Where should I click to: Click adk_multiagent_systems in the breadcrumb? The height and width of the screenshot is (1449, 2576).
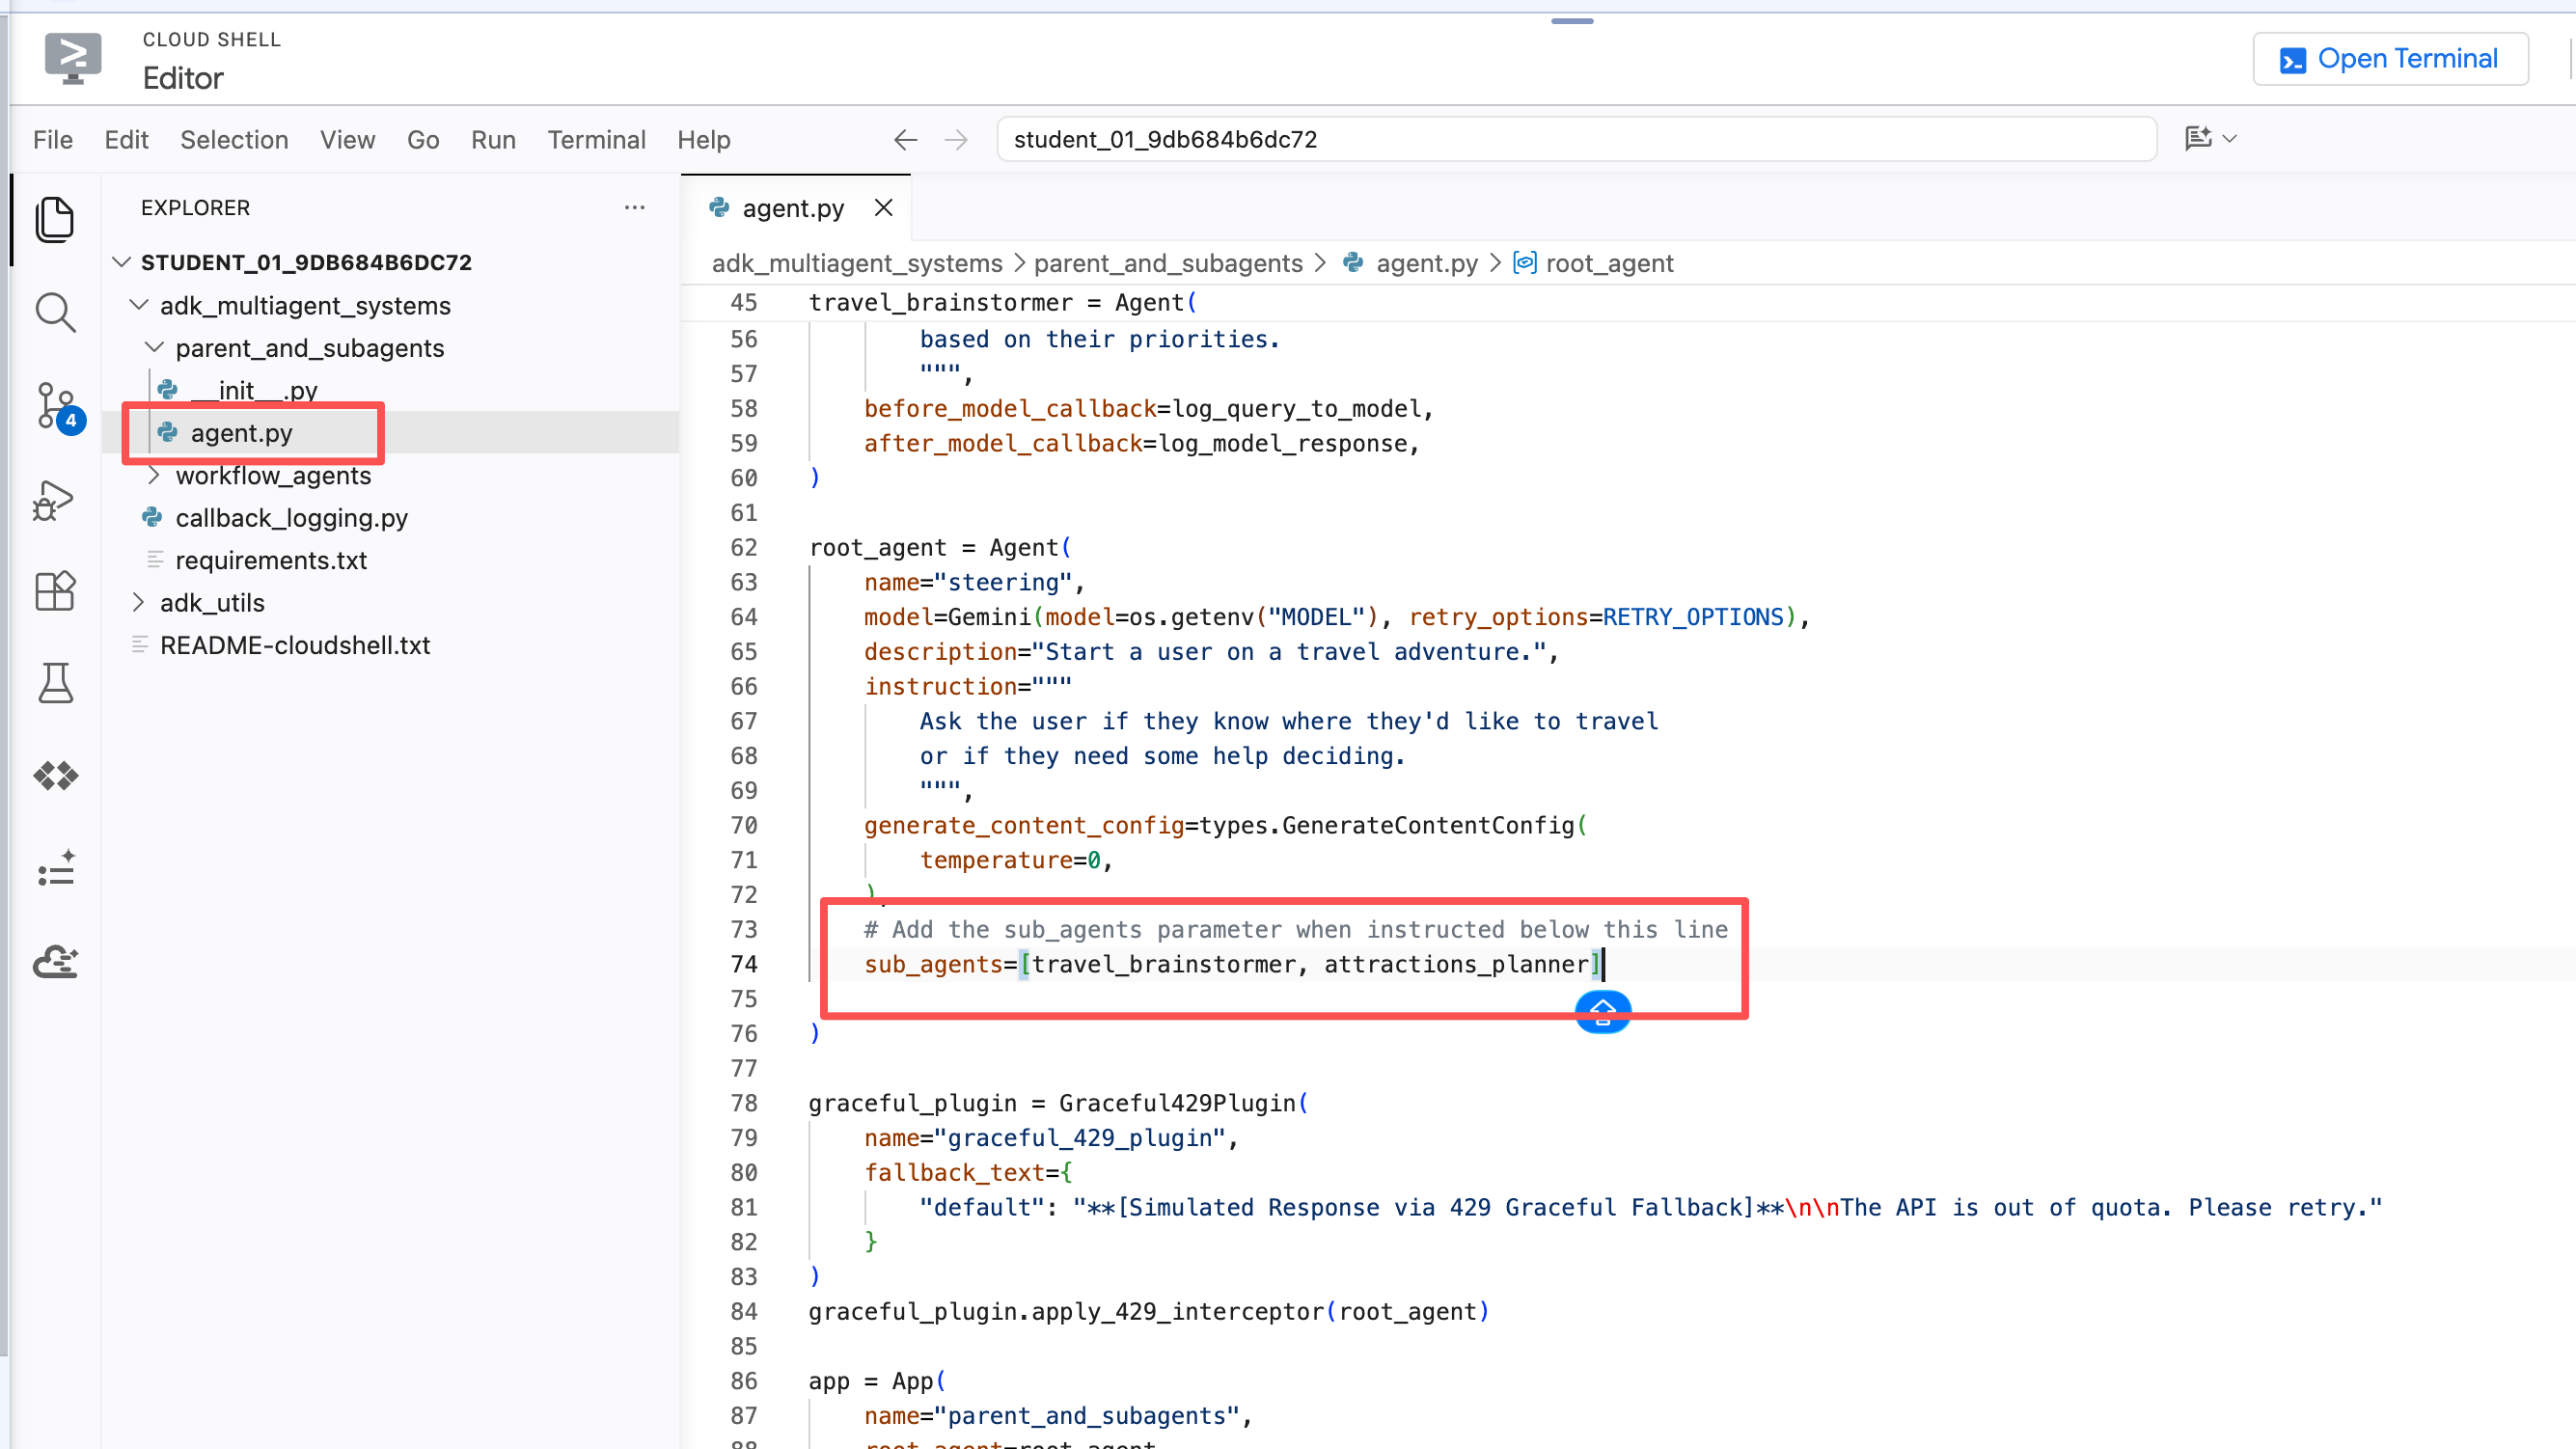tap(857, 263)
